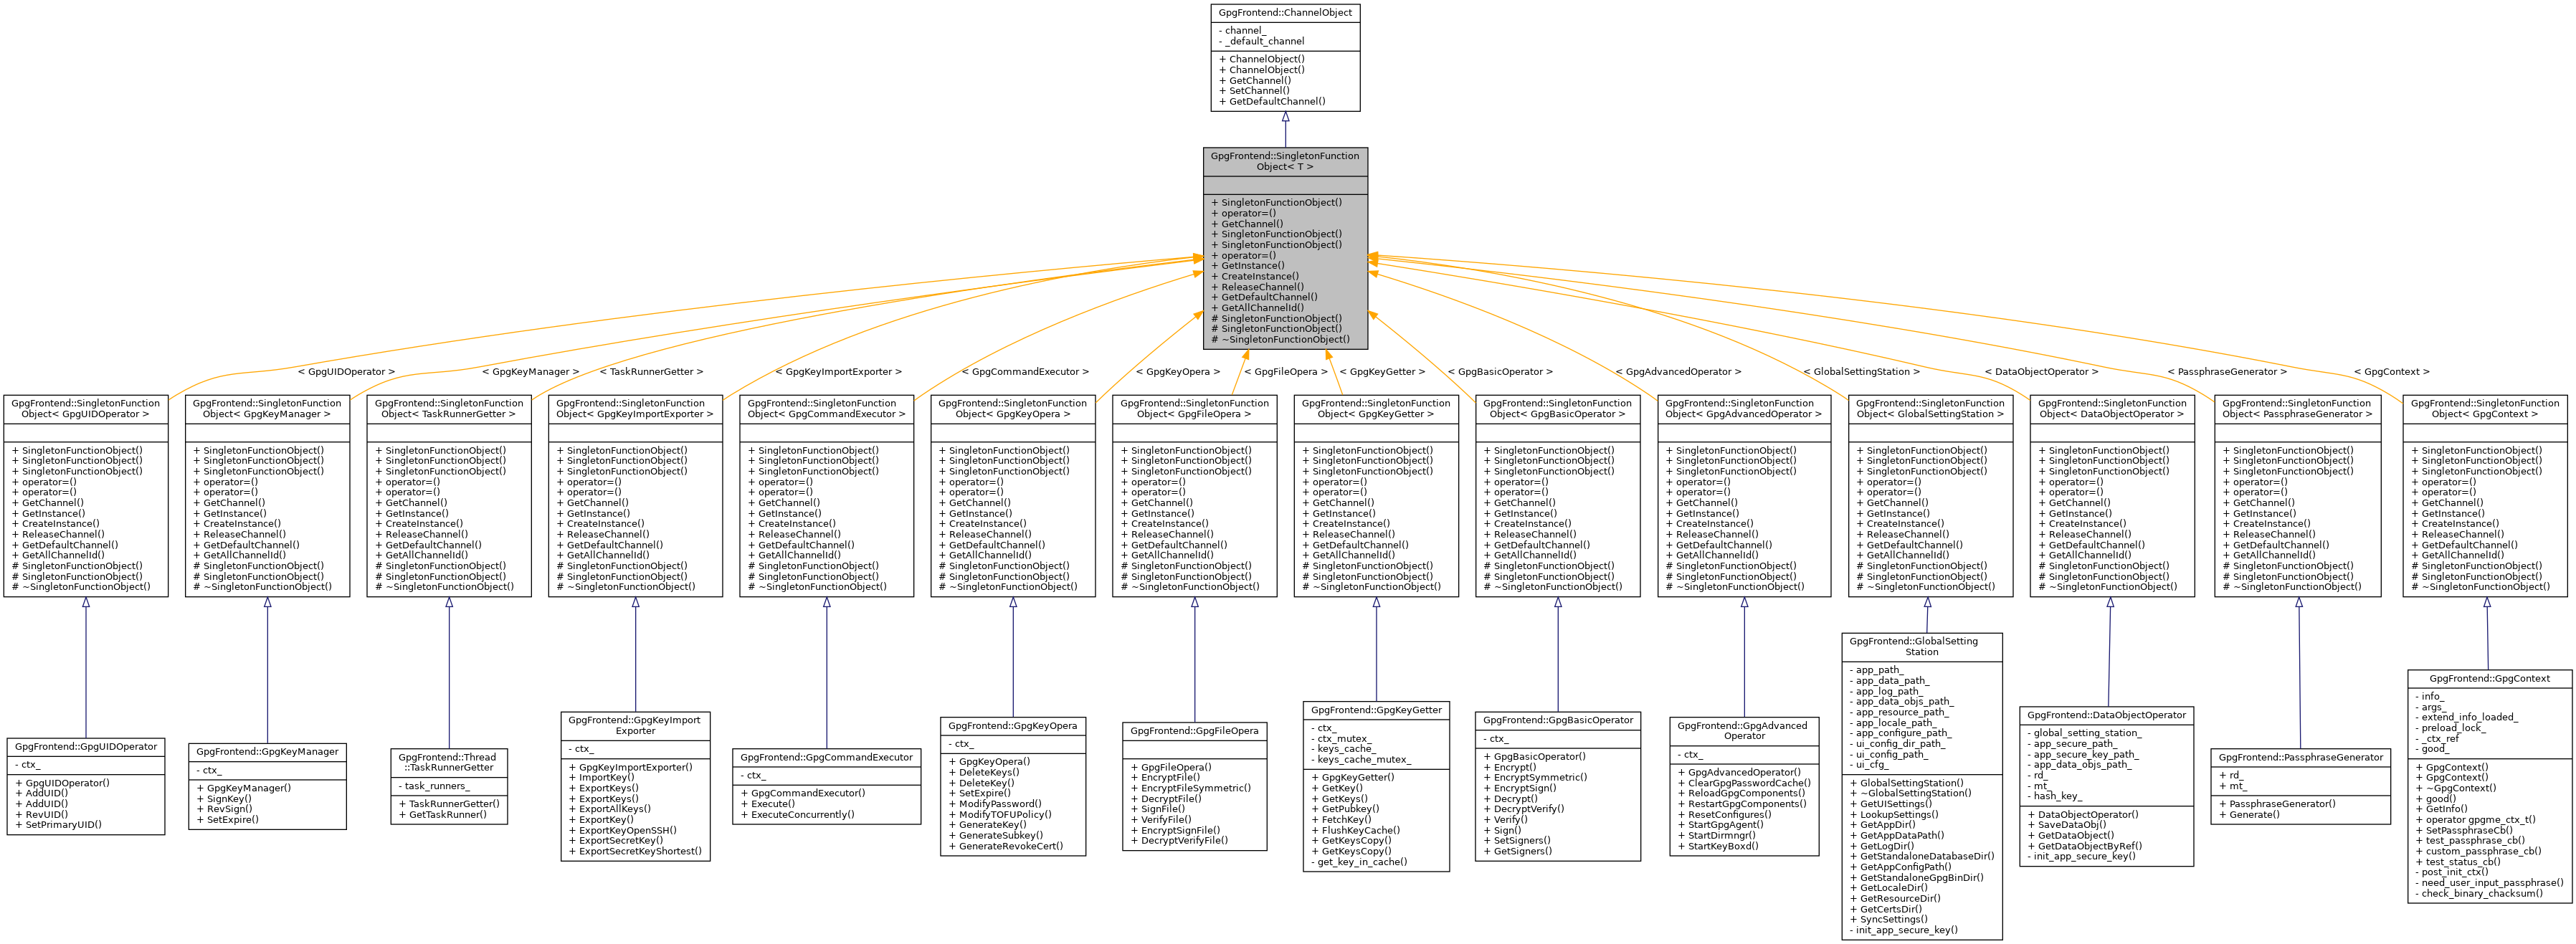The image size is (2576, 944).
Task: Open SingletonFunctionObject< GpgKeyOpera > node header
Action: tap(1013, 409)
